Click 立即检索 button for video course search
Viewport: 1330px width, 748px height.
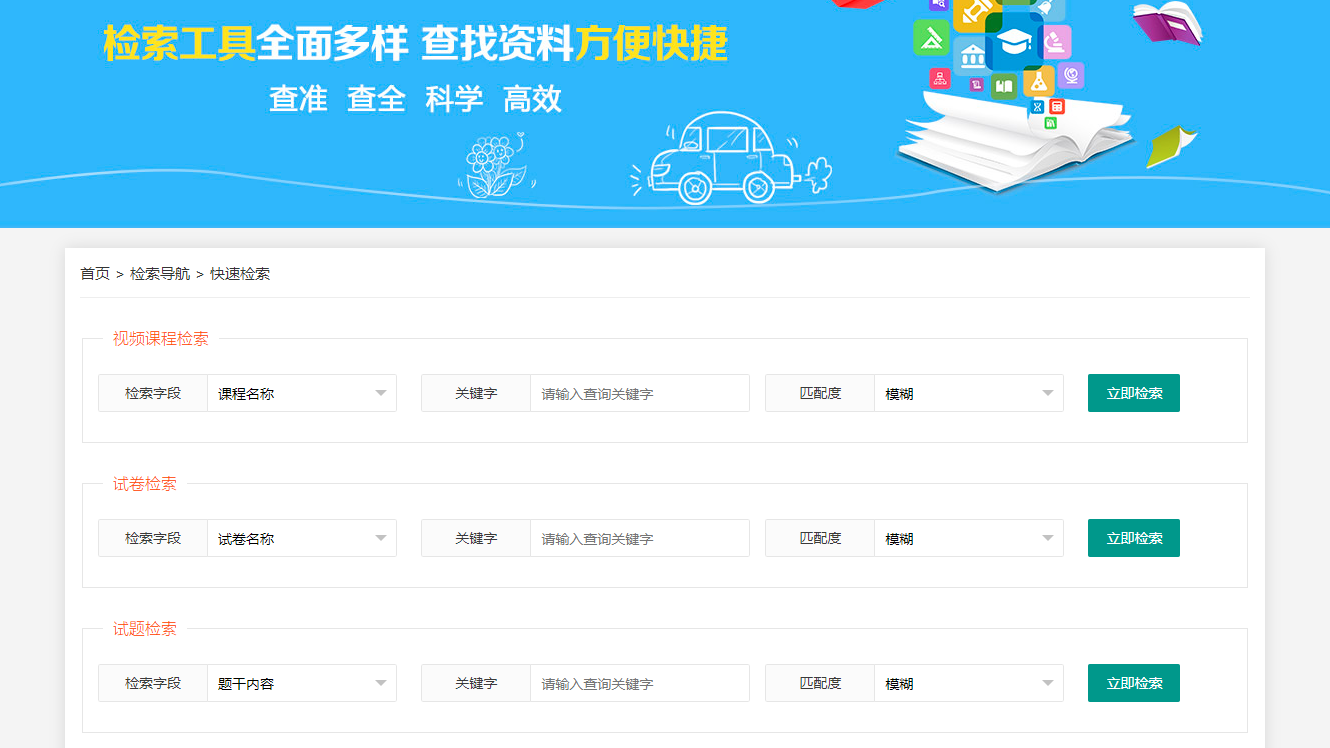point(1133,393)
